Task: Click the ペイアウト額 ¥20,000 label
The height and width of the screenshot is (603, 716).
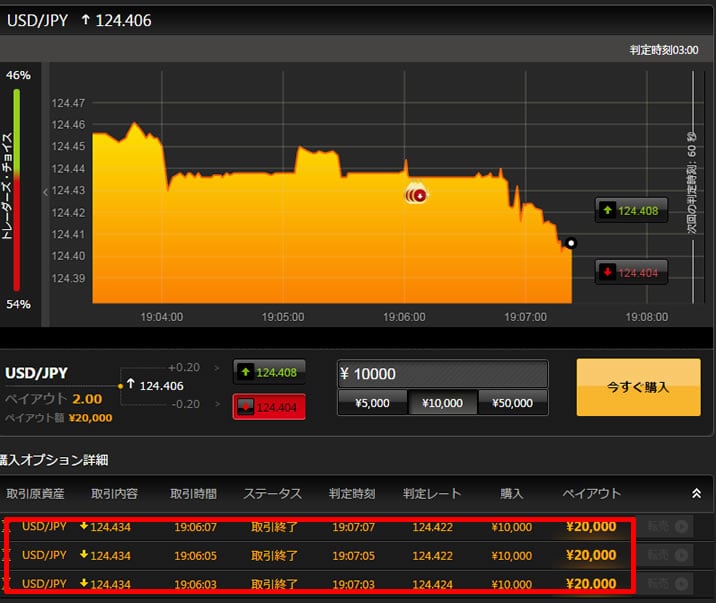Action: click(58, 418)
